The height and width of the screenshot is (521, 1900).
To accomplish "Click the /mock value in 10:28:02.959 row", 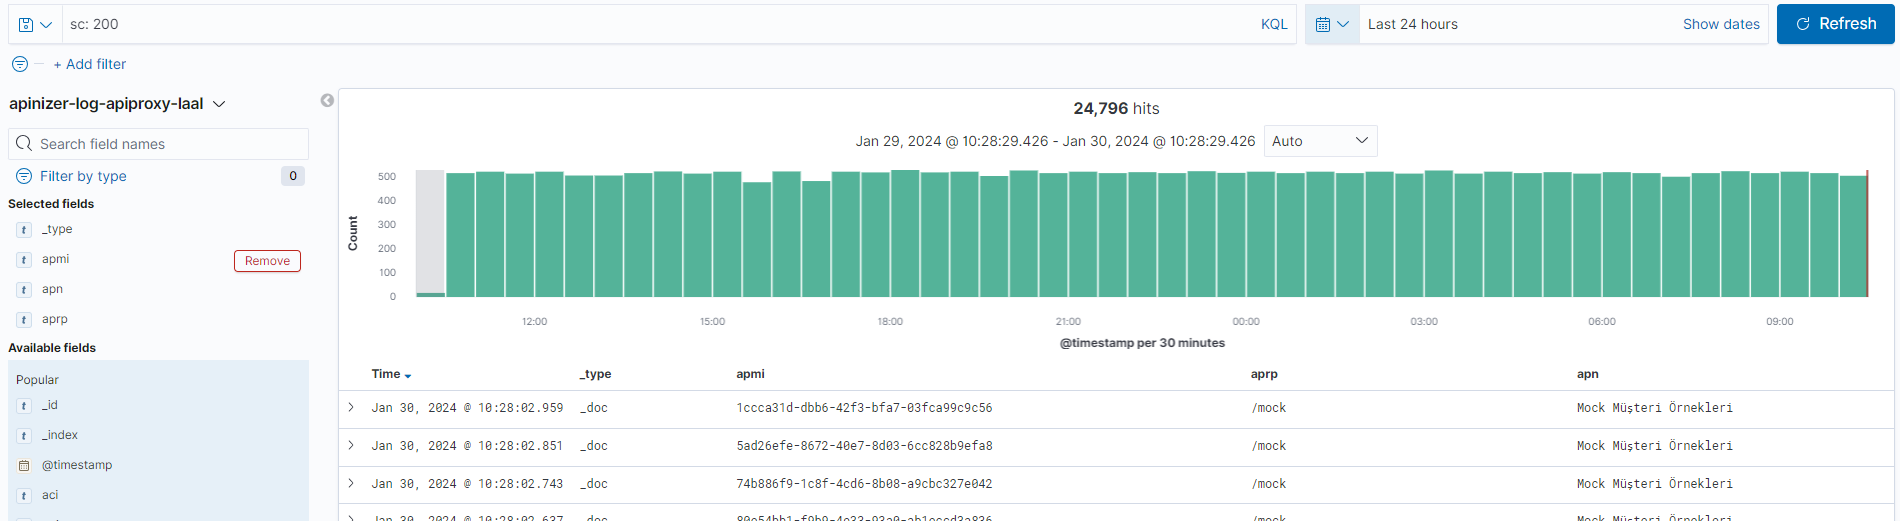I will [1269, 408].
